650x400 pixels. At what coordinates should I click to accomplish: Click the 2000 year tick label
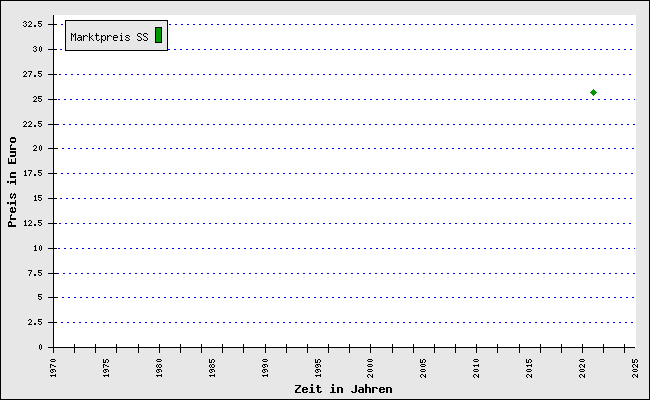click(x=370, y=366)
